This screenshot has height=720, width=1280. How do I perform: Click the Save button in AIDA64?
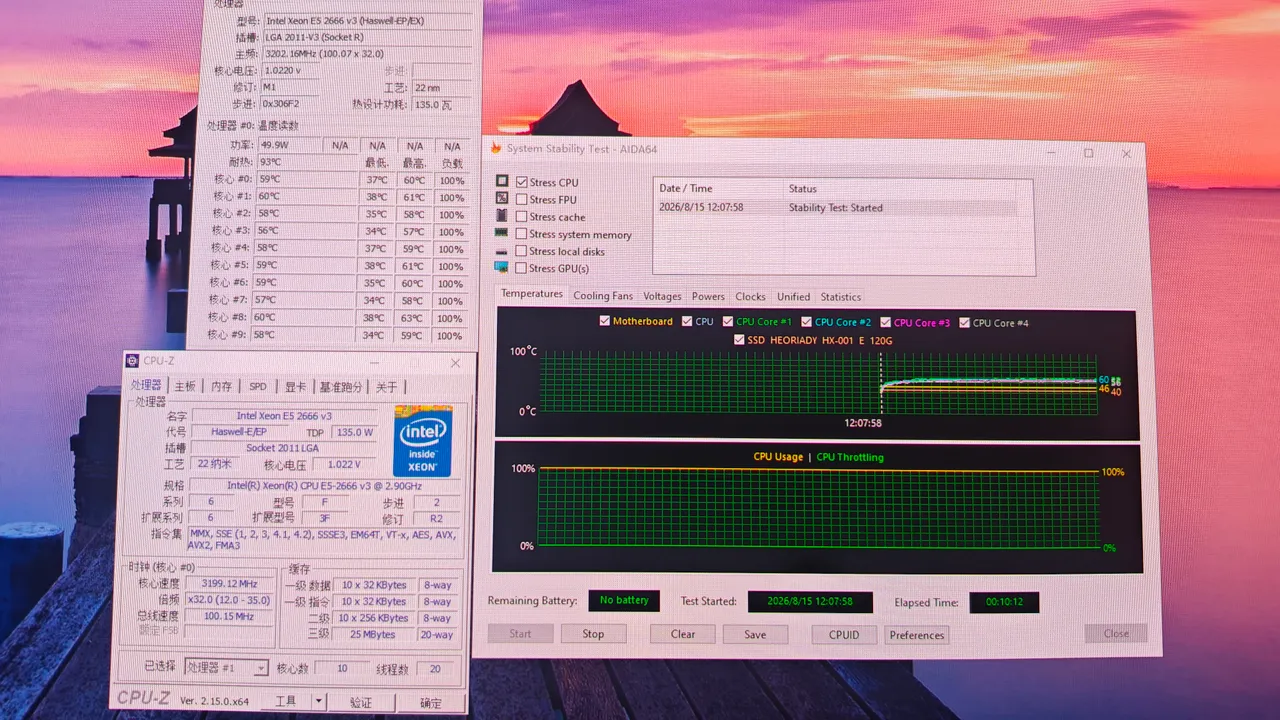(755, 634)
